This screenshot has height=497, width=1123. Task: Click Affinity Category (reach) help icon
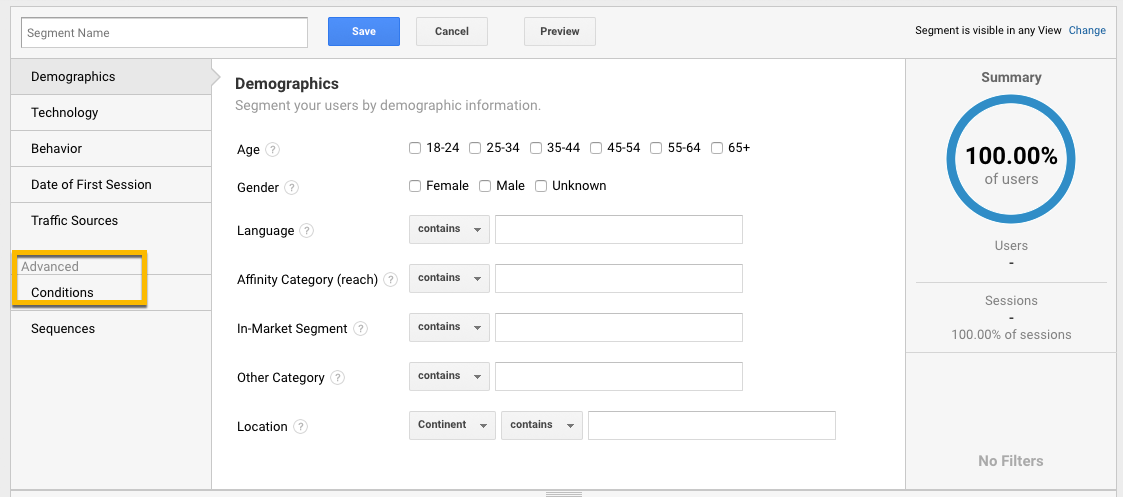390,280
